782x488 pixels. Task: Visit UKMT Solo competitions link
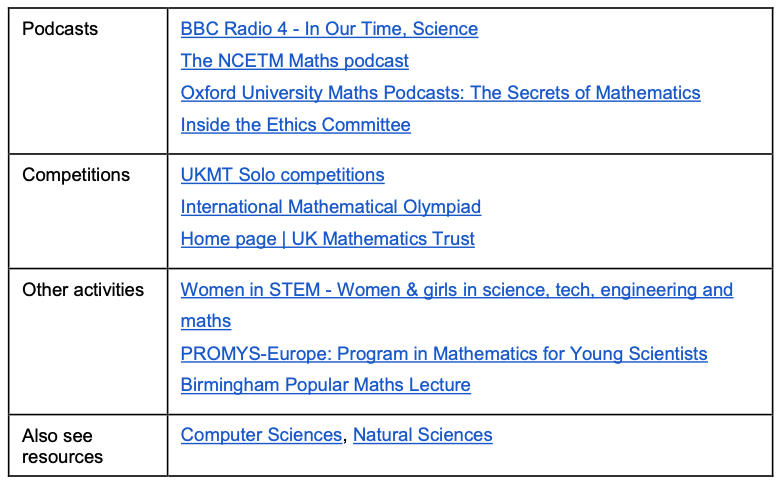point(282,175)
